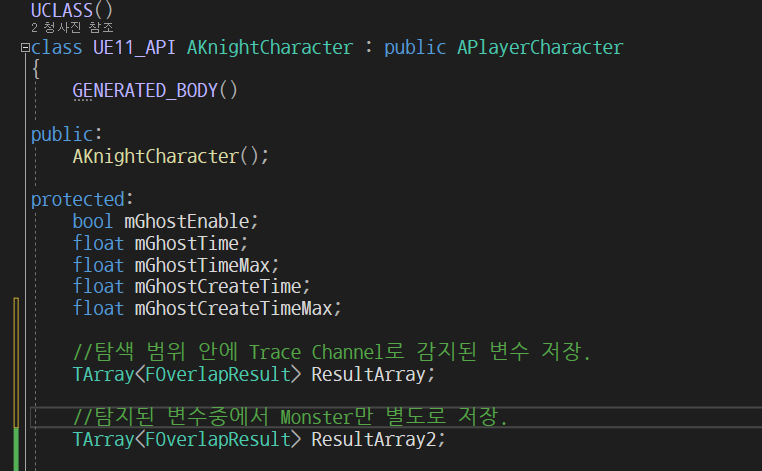Click the public keyword before APlayerCharacter
This screenshot has height=471, width=762.
(415, 48)
